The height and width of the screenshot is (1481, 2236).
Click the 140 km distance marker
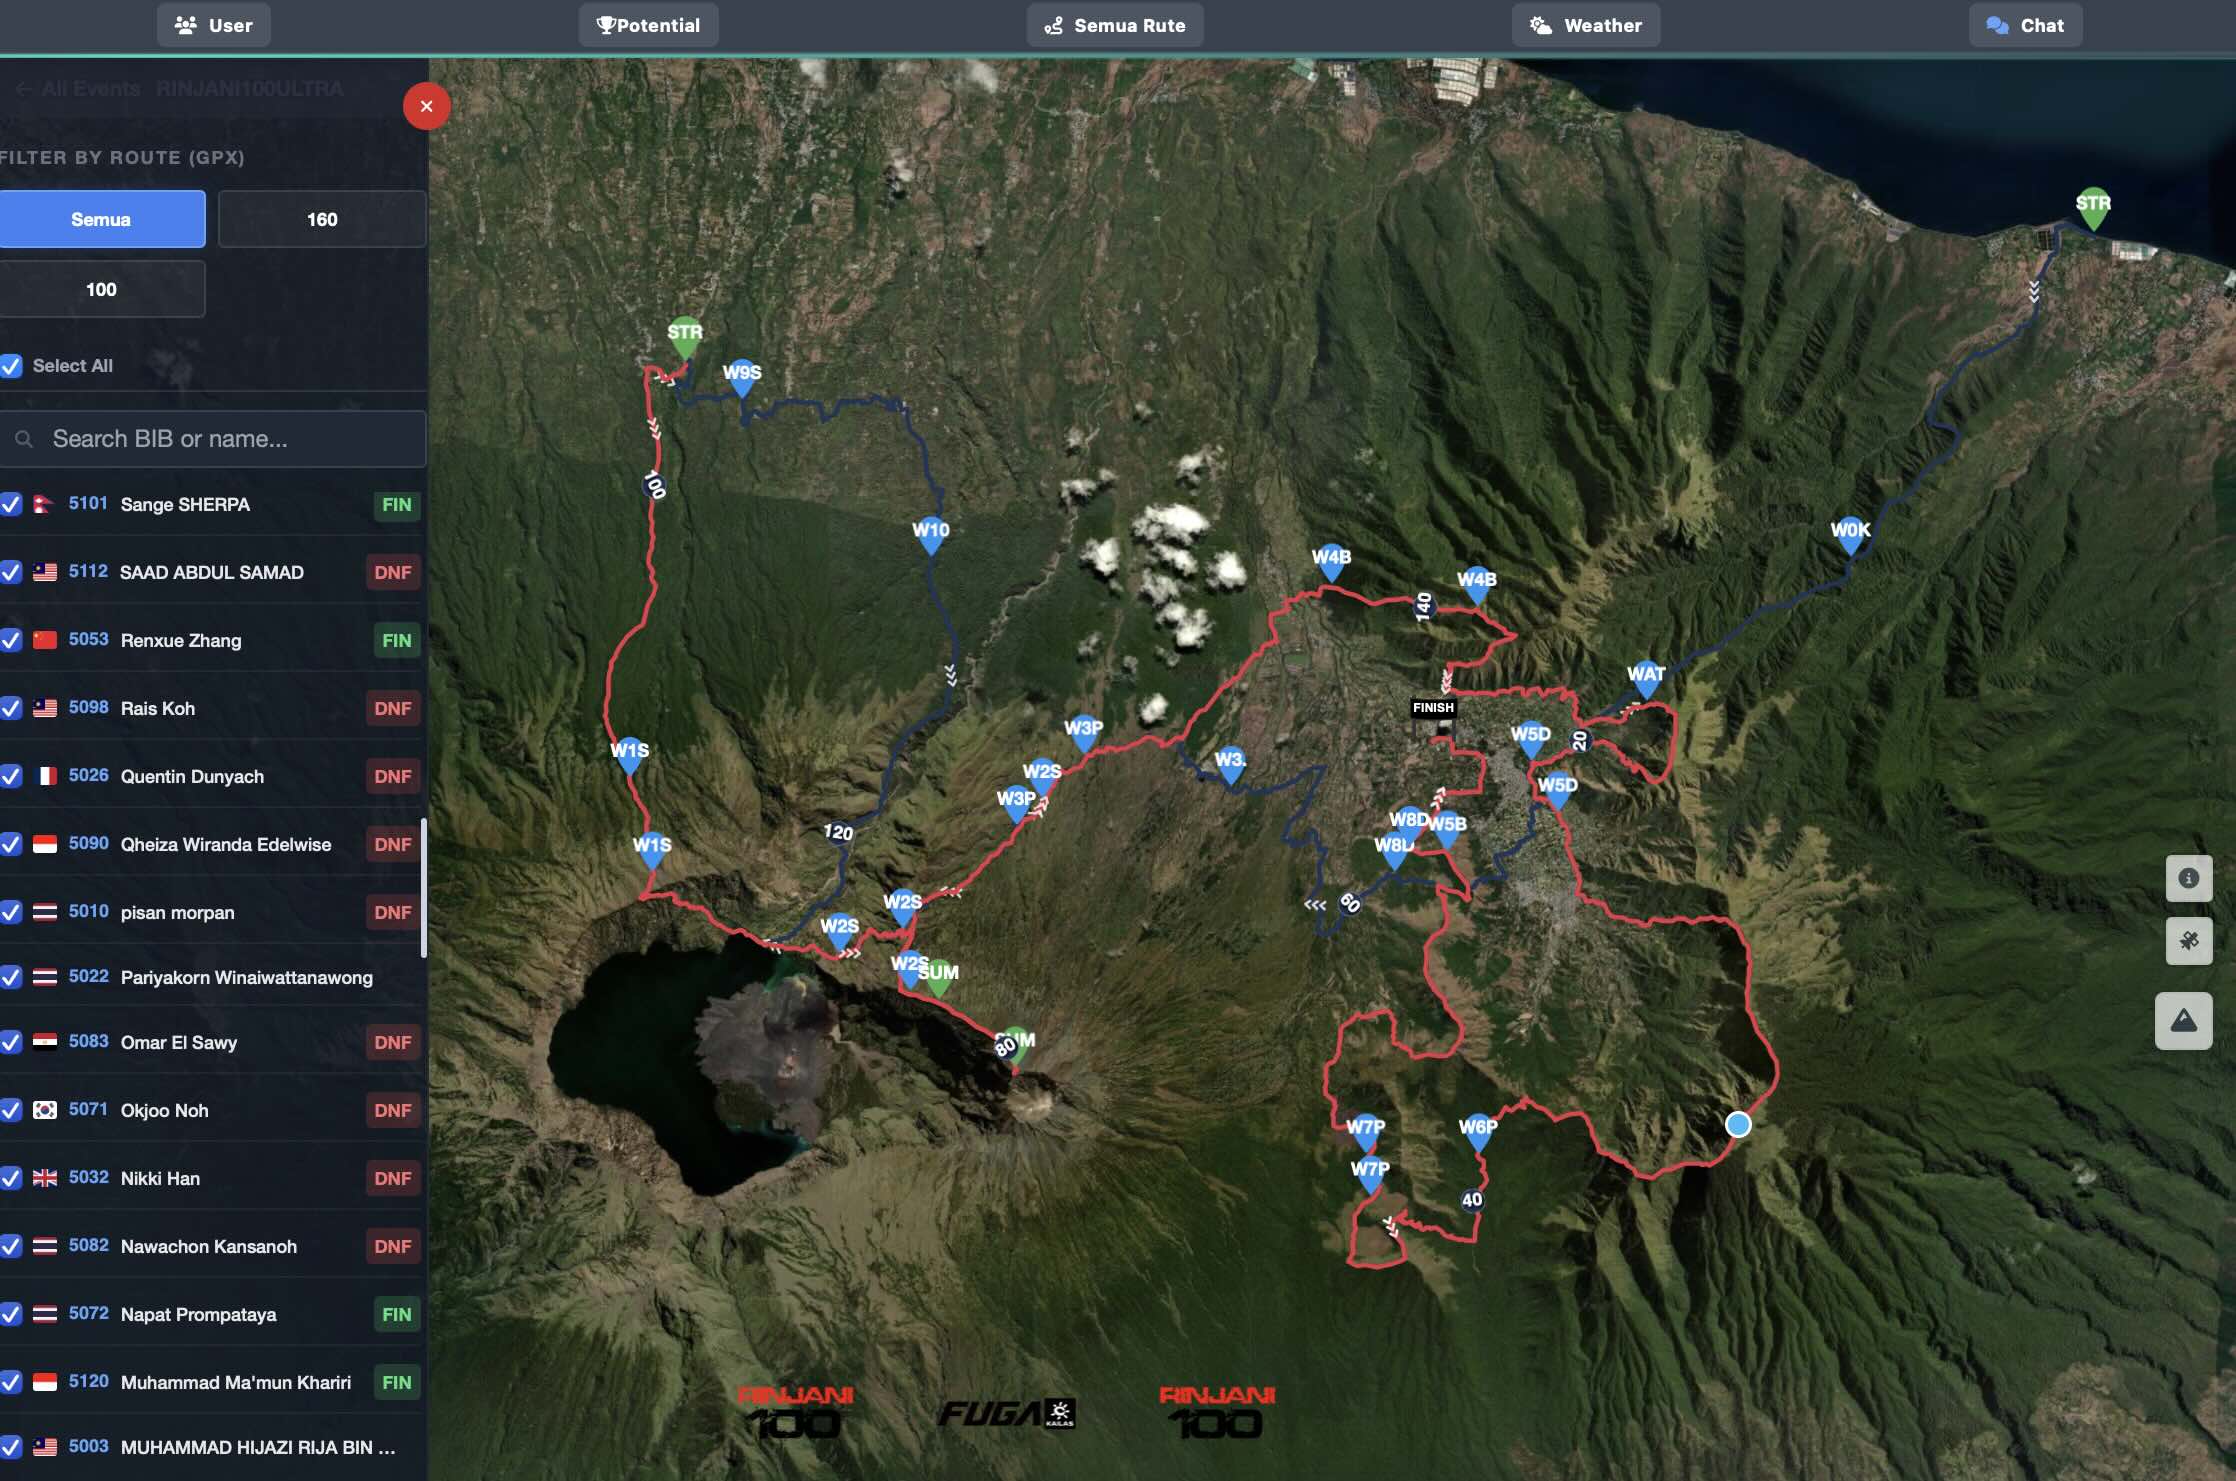[1424, 606]
